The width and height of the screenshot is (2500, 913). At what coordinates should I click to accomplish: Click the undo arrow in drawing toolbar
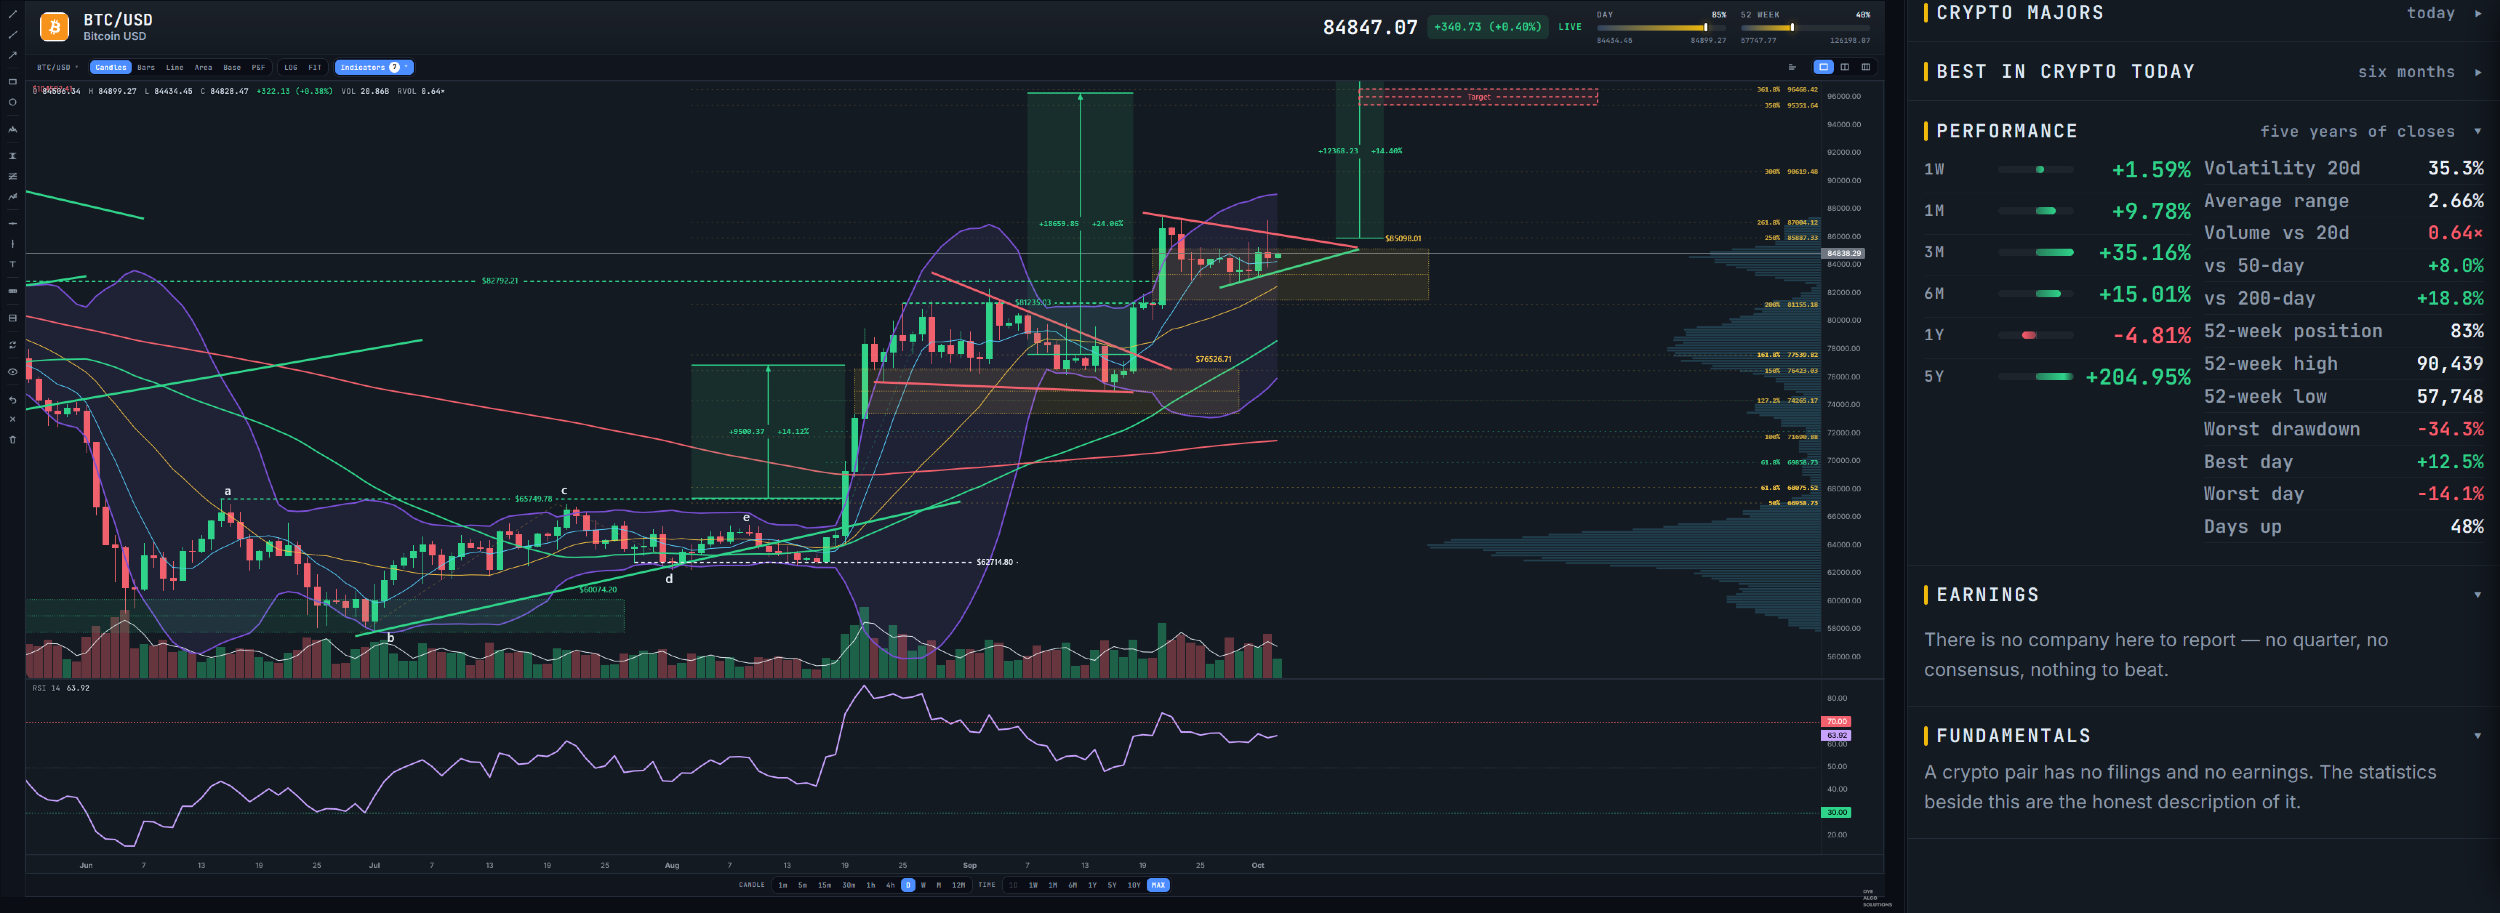pos(12,399)
